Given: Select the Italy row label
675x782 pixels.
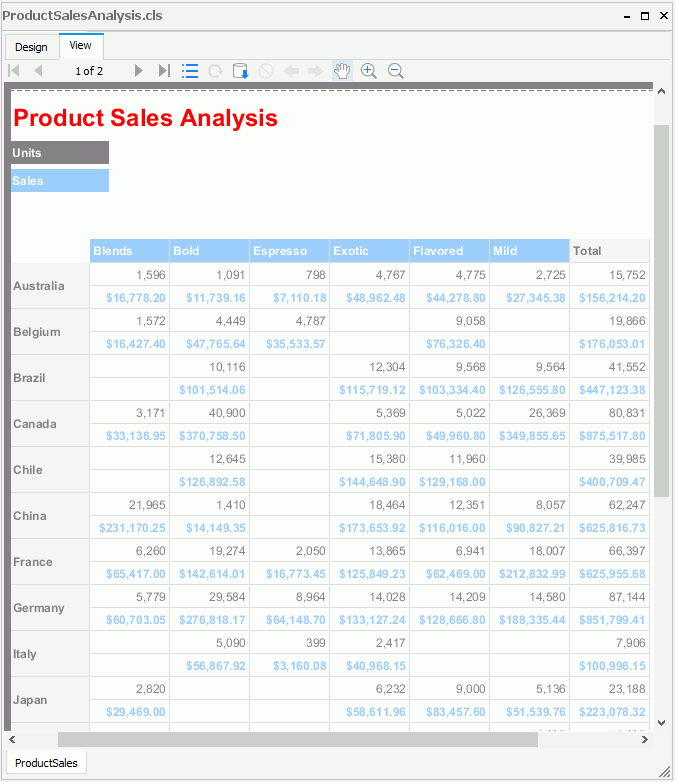Looking at the screenshot, I should 50,654.
